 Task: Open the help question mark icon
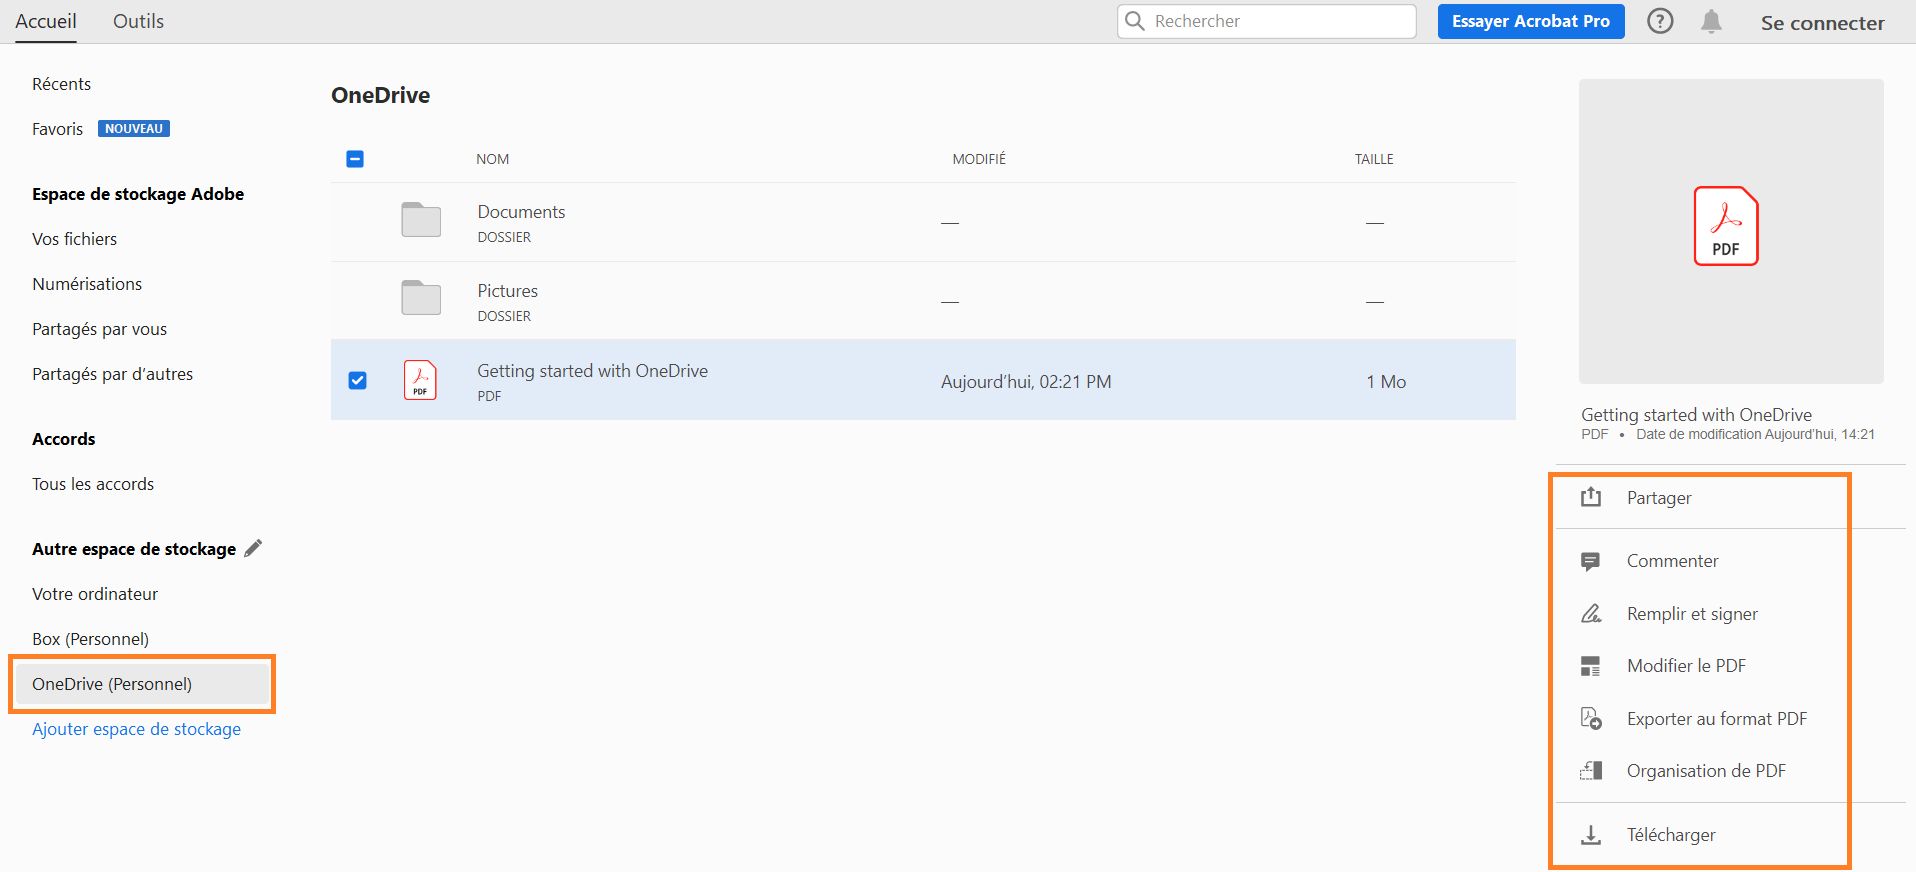pyautogui.click(x=1660, y=21)
